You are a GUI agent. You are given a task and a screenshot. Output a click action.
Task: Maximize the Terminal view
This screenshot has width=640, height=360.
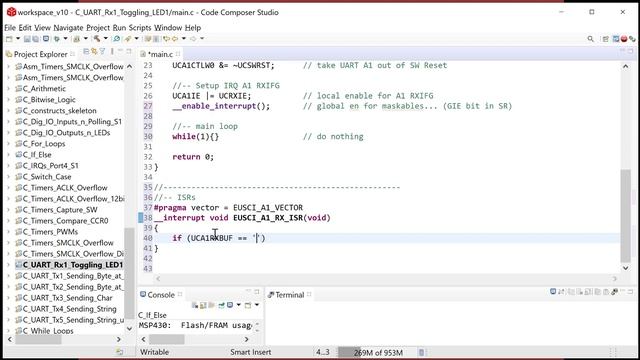[631, 291]
